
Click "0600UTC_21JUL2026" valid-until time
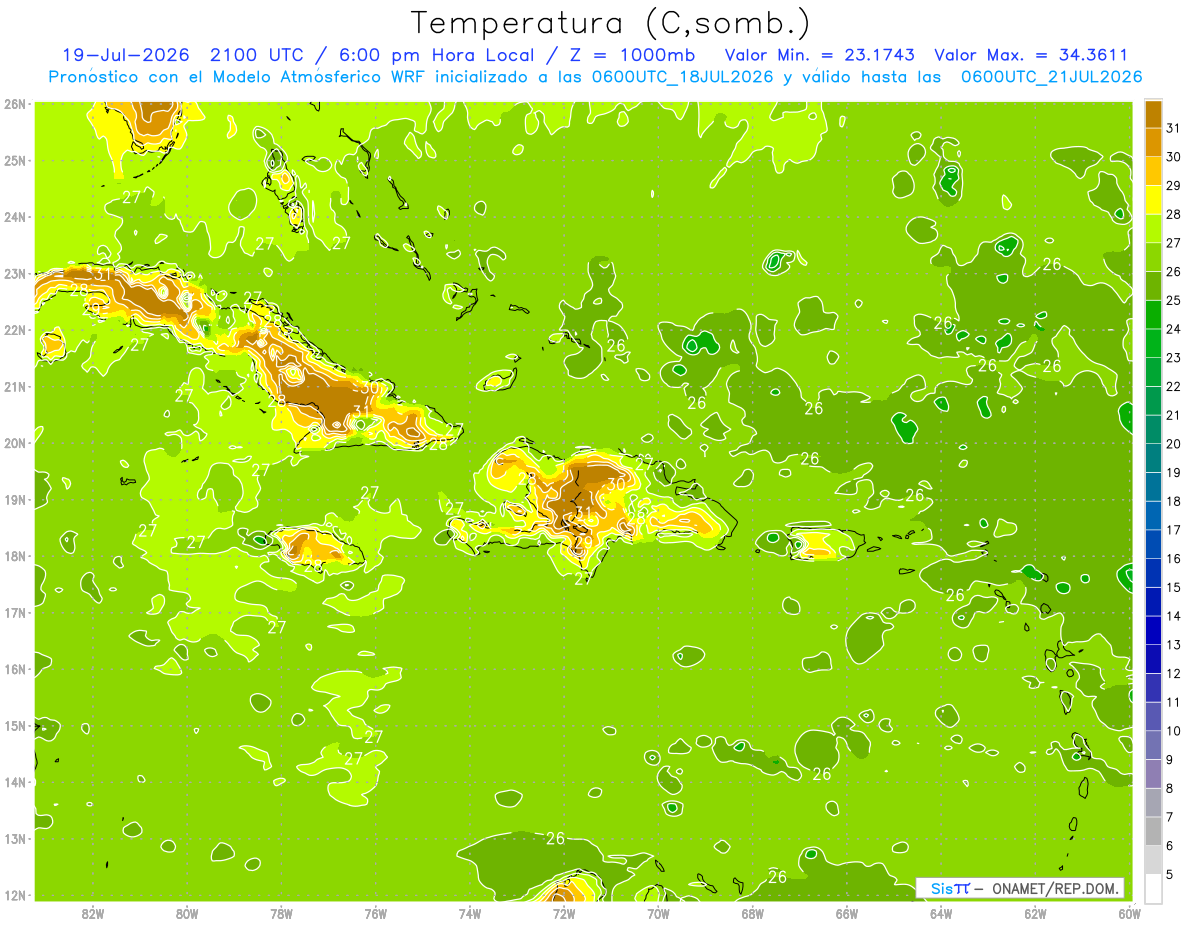(1051, 77)
